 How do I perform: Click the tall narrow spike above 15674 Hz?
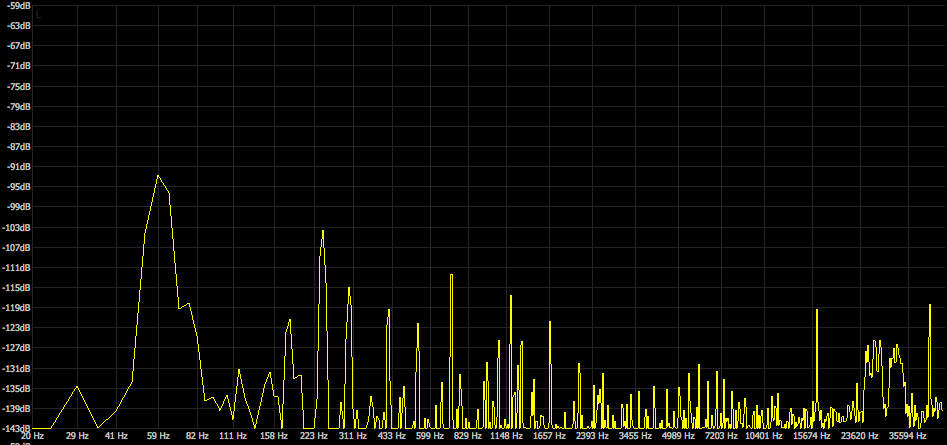click(817, 310)
